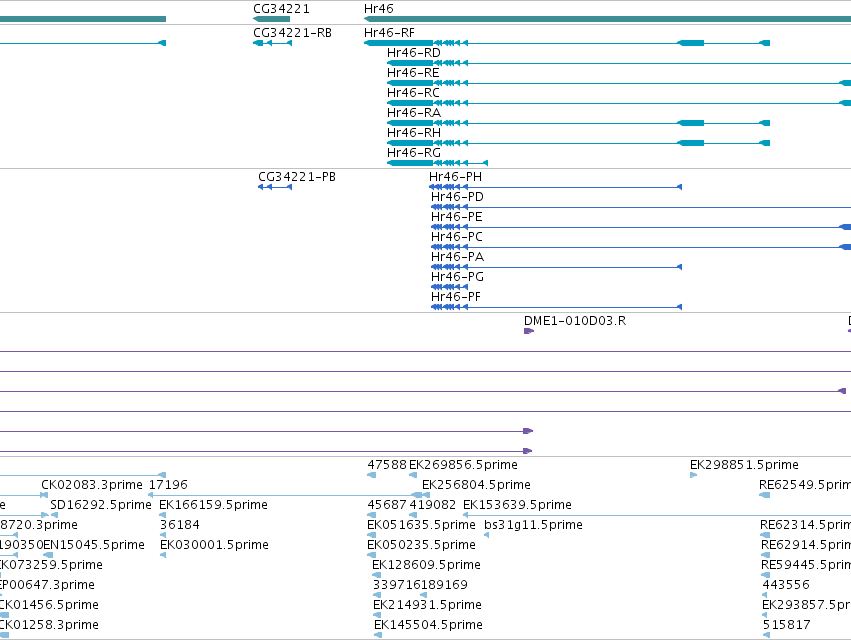Image resolution: width=851 pixels, height=640 pixels.
Task: Open the Hr46-RA transcript label
Action: click(x=414, y=112)
